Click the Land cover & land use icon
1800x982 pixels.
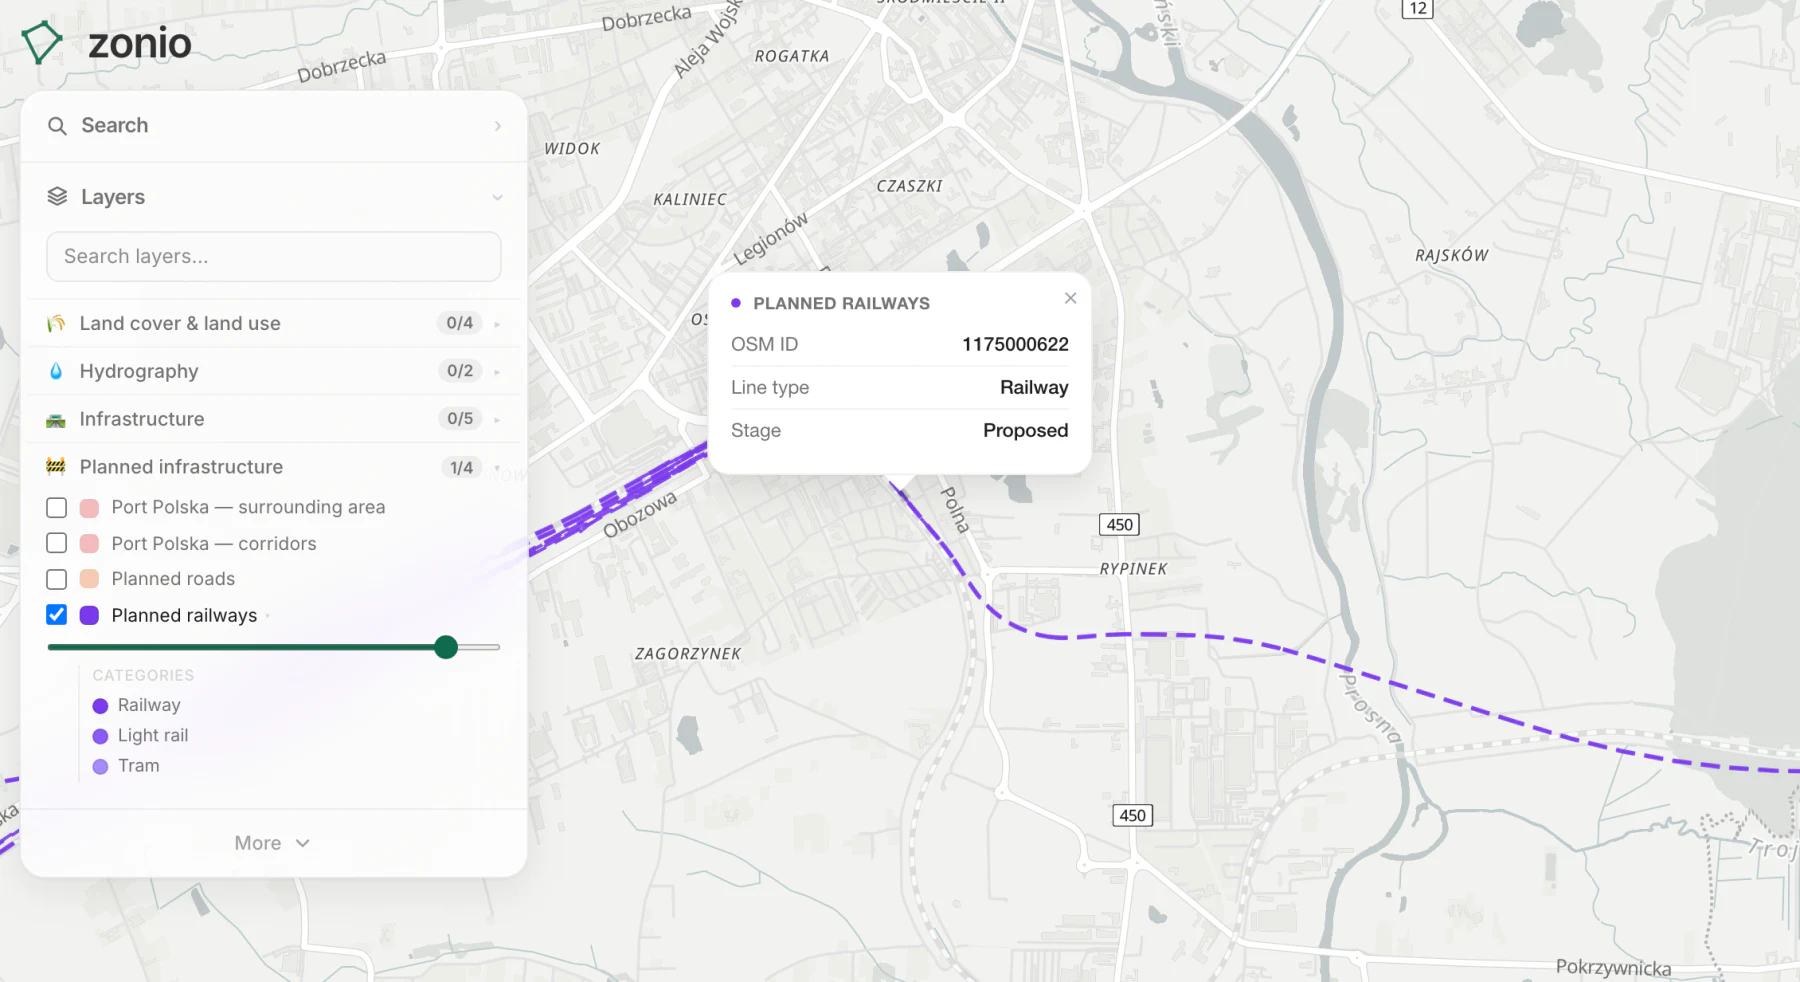click(56, 323)
